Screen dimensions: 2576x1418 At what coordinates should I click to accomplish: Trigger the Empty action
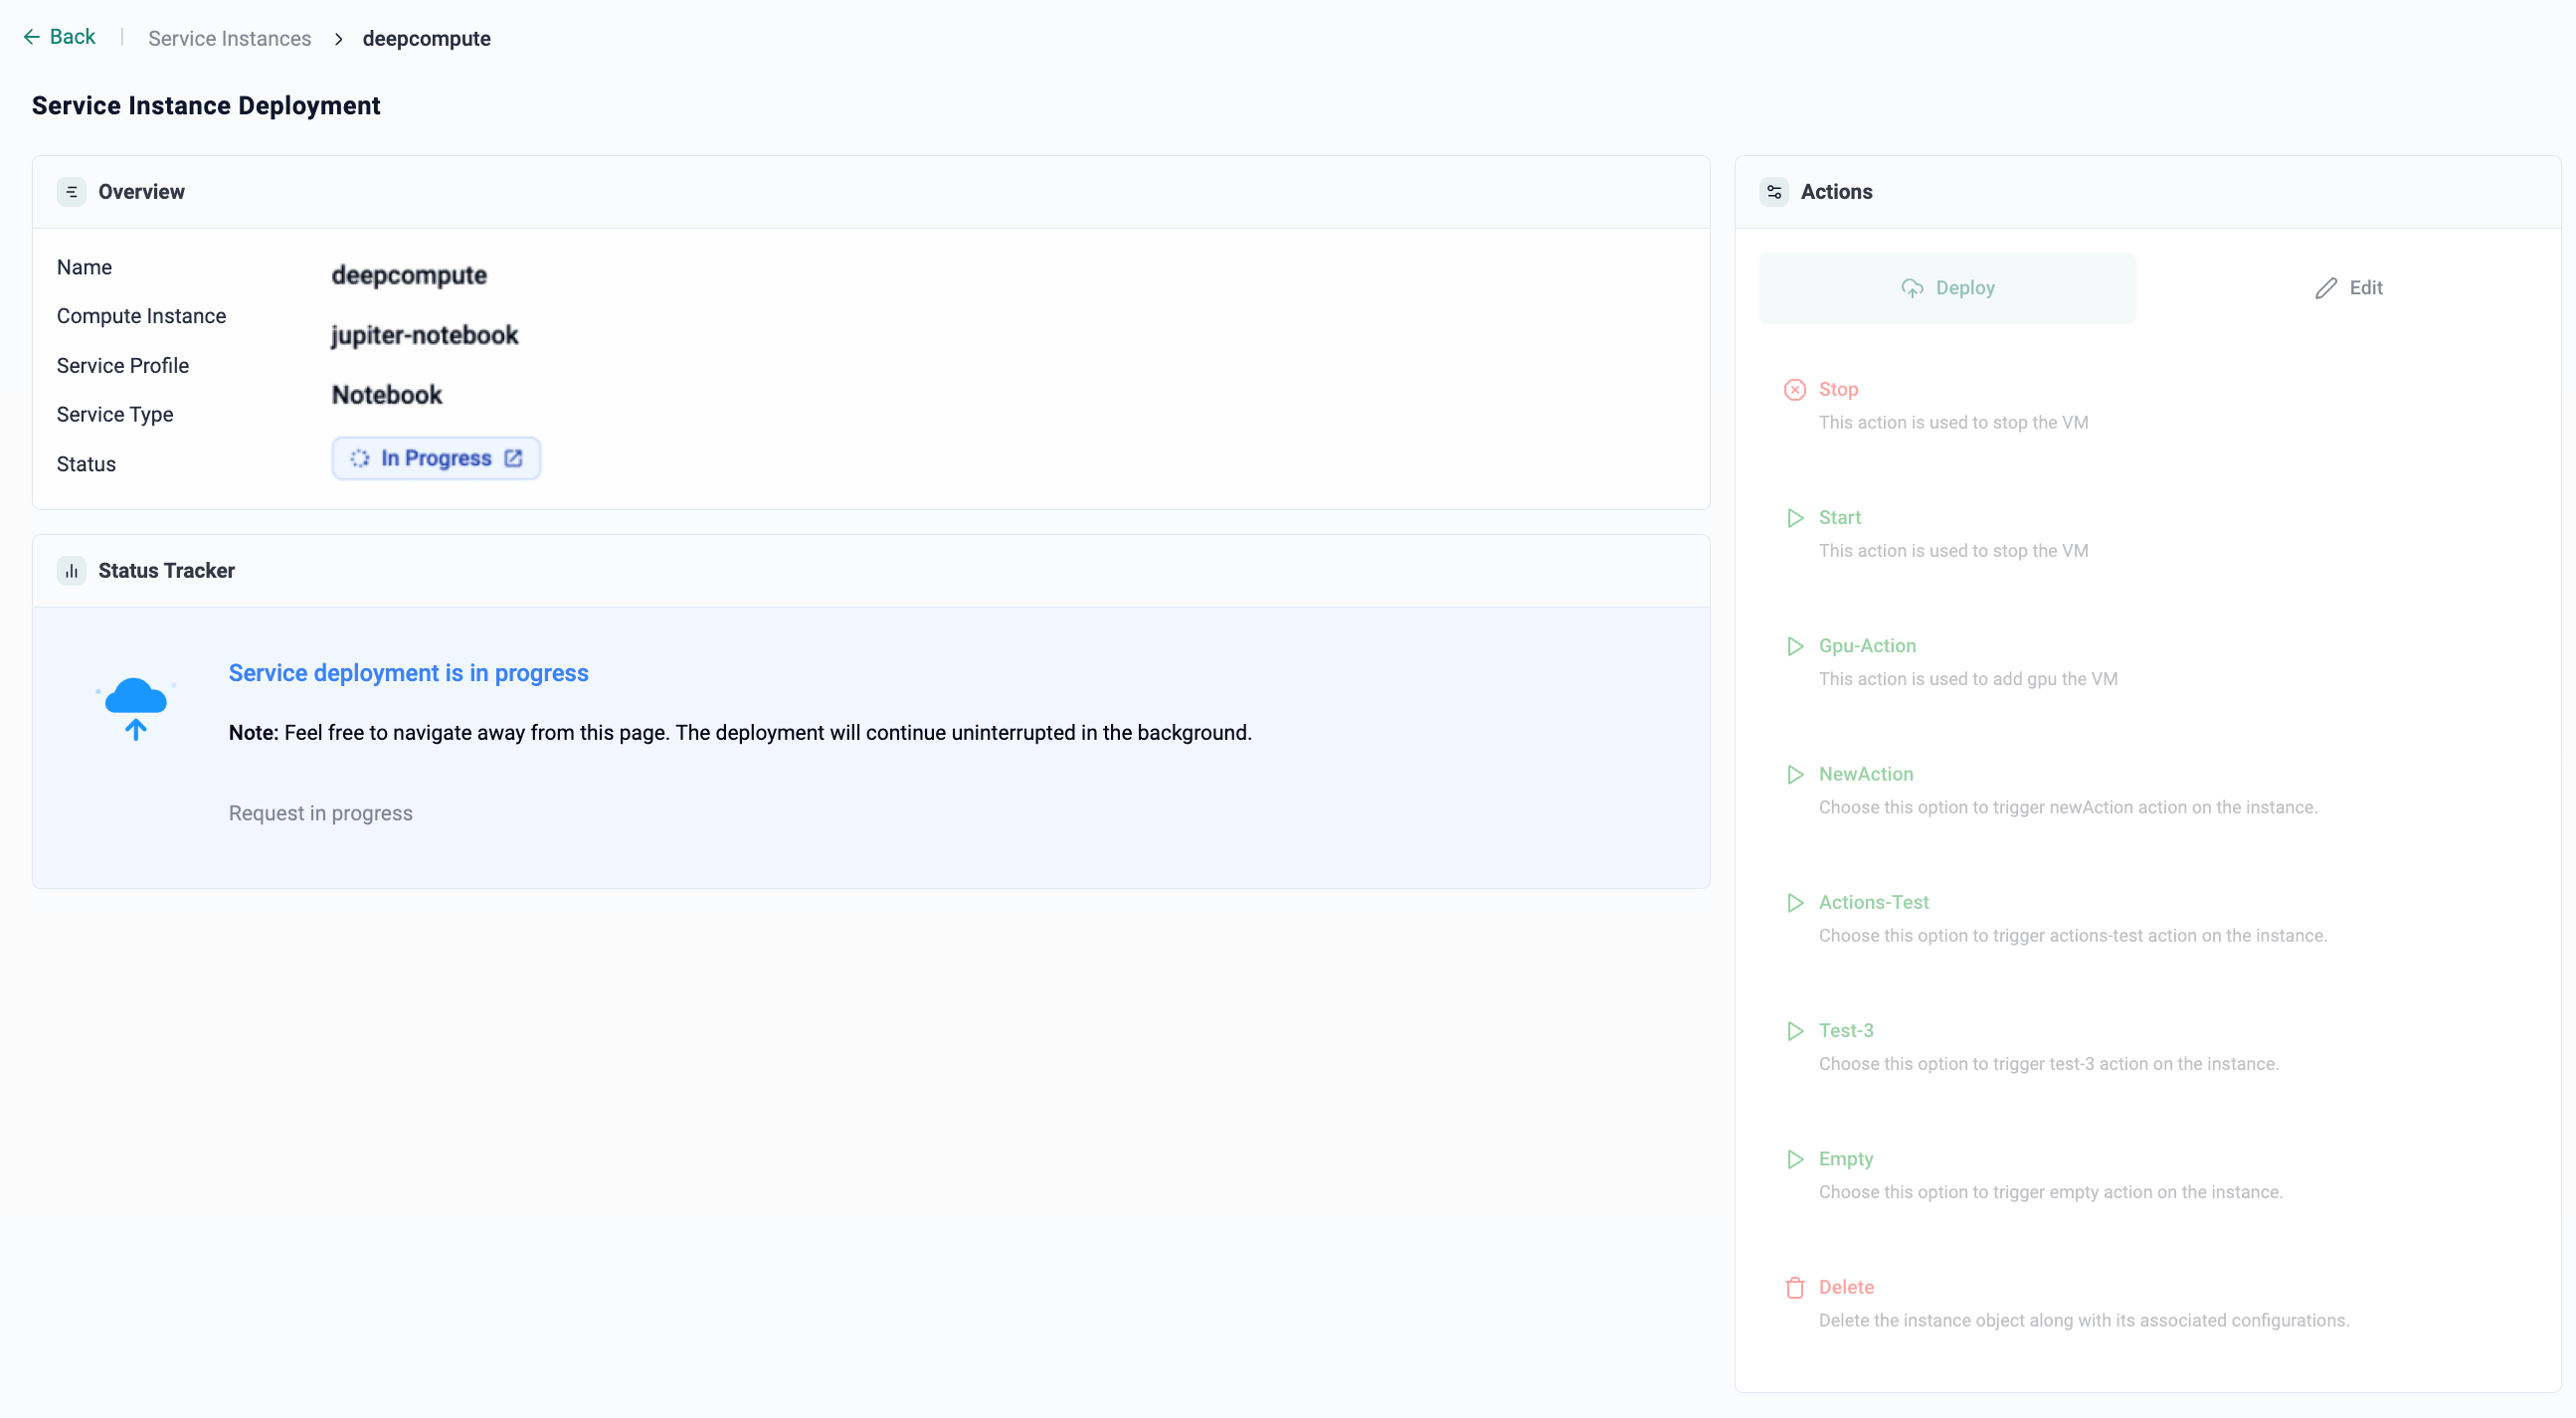(1845, 1159)
